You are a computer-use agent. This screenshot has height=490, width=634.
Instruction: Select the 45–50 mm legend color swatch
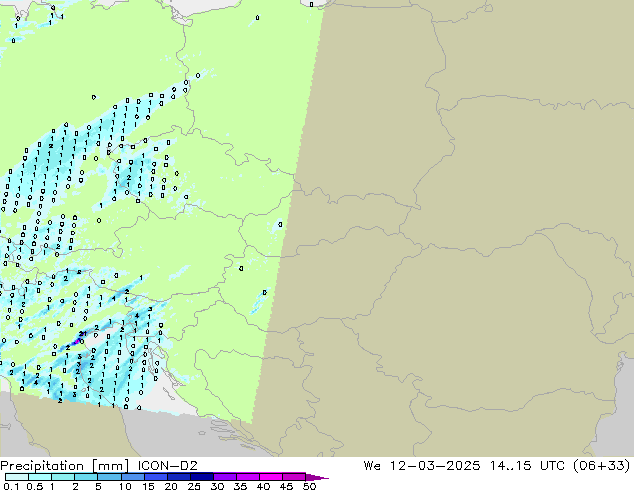(294, 477)
